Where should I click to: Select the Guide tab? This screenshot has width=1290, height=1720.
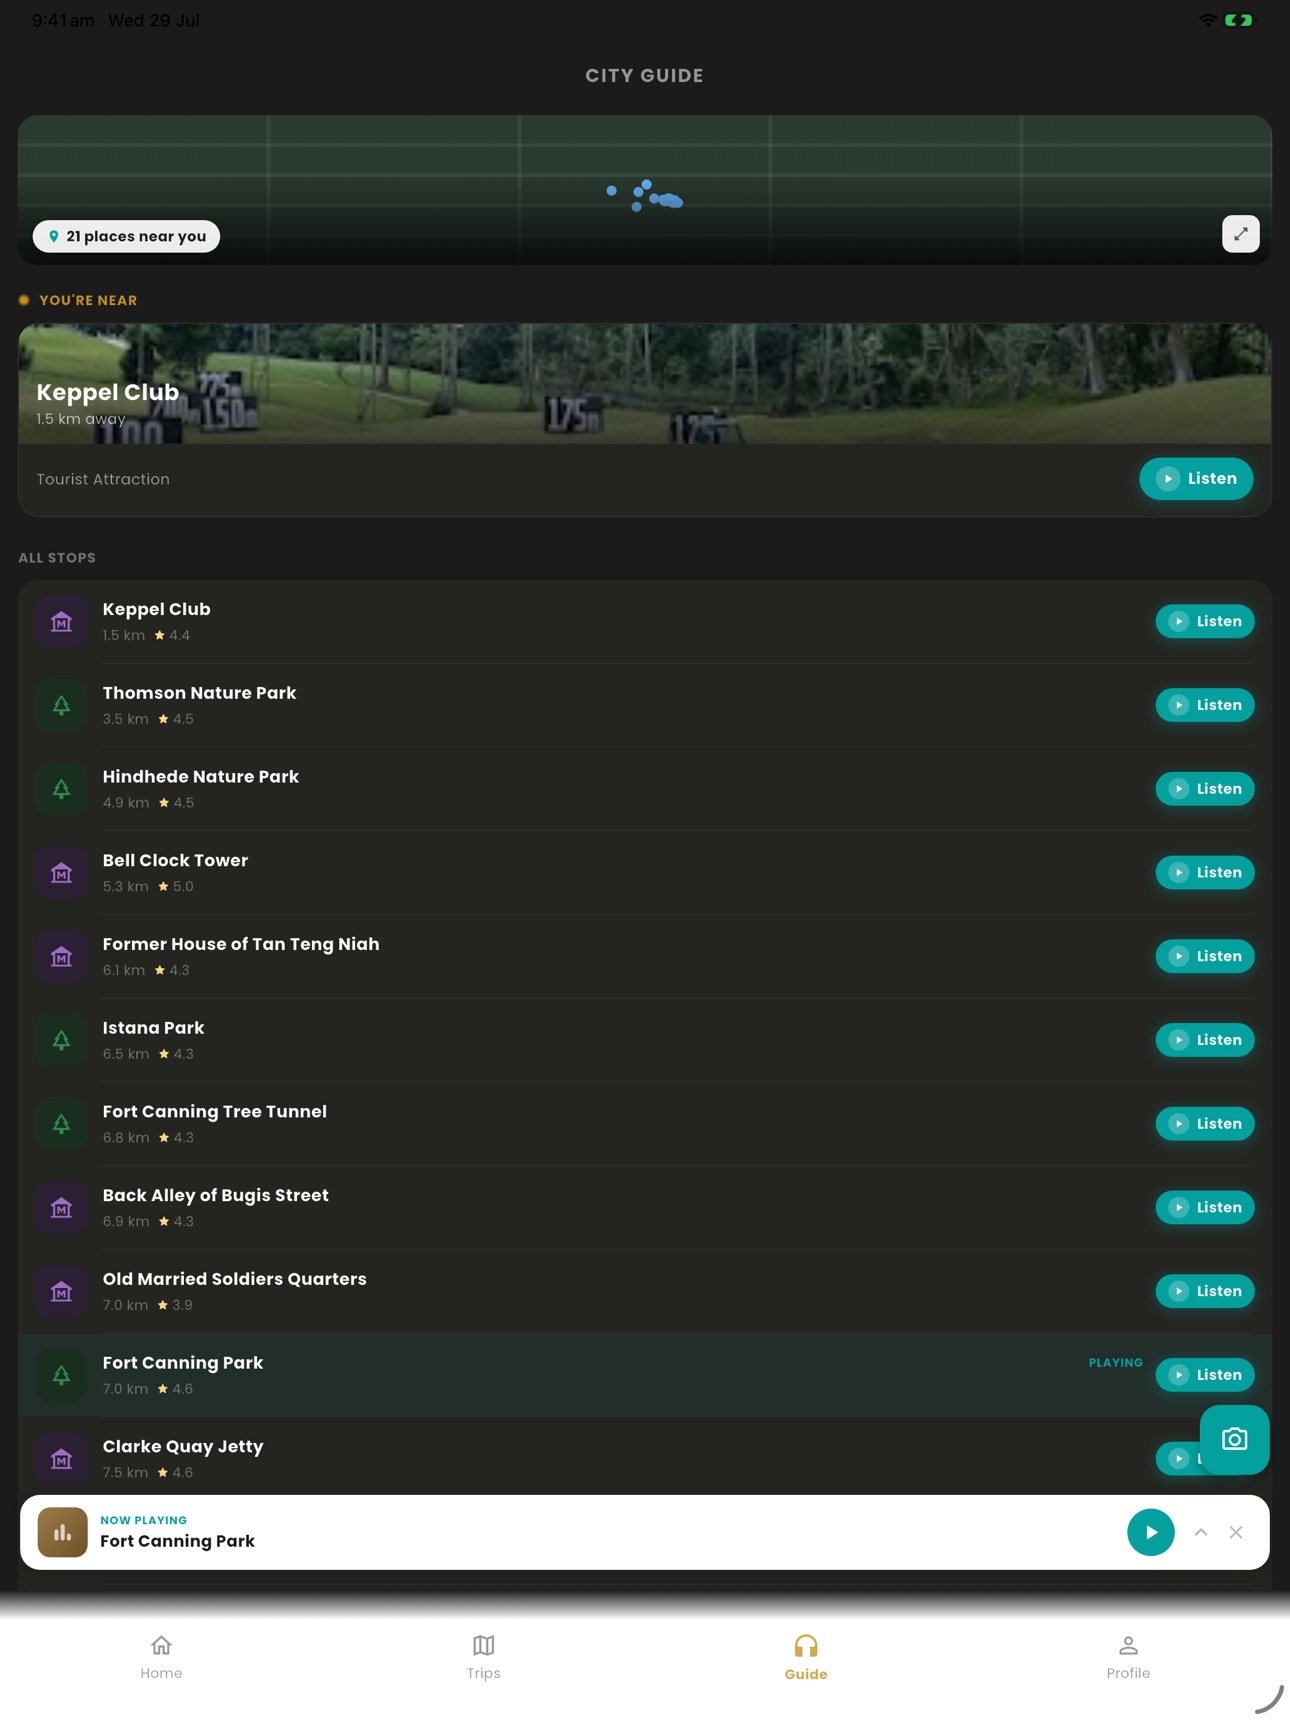[806, 1657]
